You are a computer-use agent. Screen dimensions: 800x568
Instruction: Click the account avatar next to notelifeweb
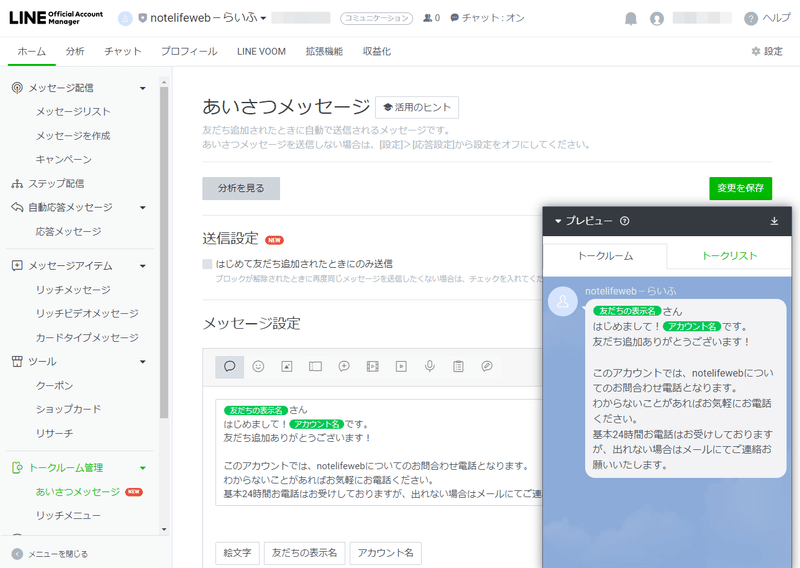click(x=125, y=18)
